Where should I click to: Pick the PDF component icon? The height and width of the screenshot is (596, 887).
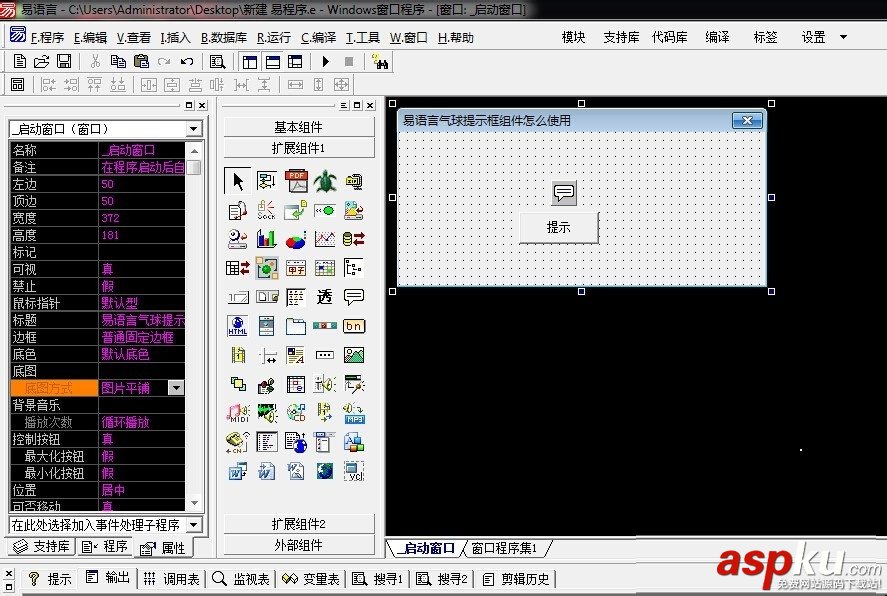click(296, 181)
